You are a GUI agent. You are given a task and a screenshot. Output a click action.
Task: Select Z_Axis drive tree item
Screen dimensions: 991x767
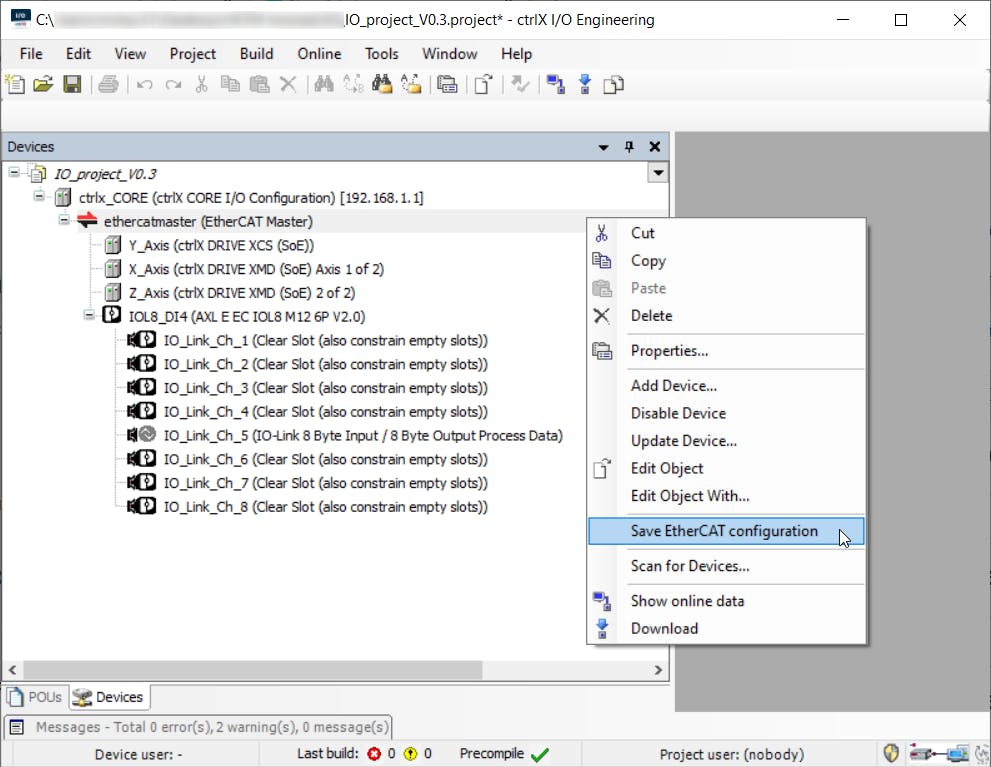pos(242,293)
